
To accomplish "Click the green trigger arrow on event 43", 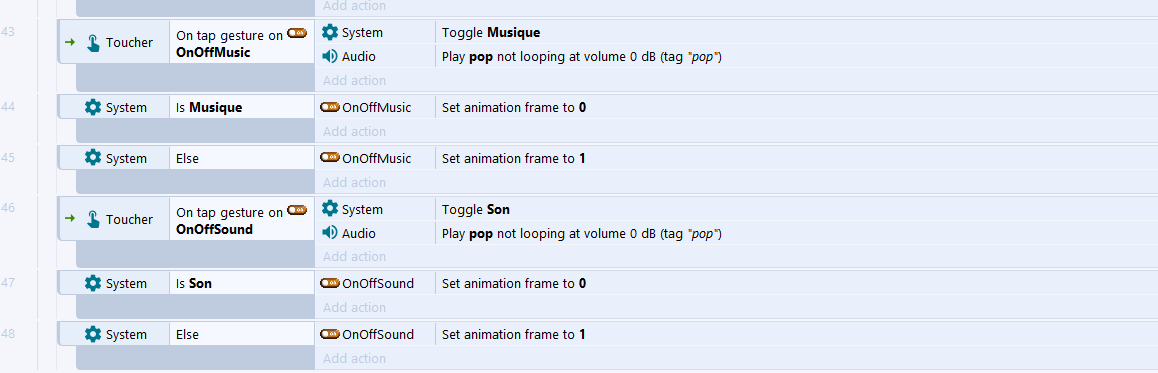I will click(x=70, y=42).
